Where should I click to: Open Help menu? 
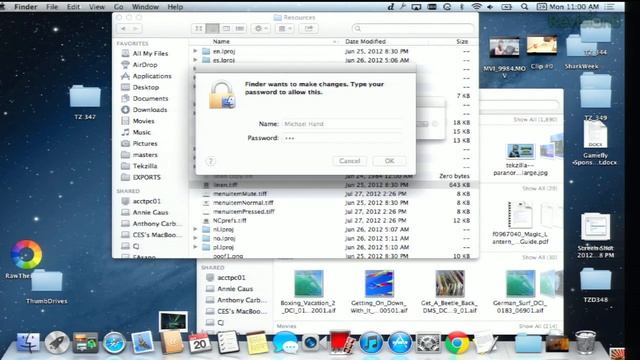(175, 7)
